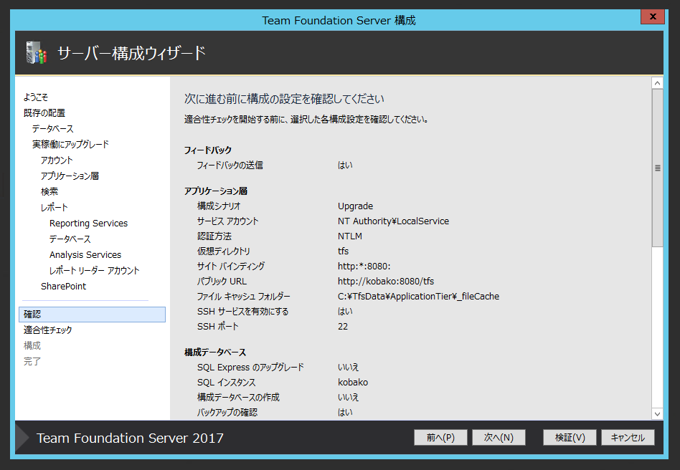Click the NTLM authentication value
680x470 pixels.
coord(350,236)
